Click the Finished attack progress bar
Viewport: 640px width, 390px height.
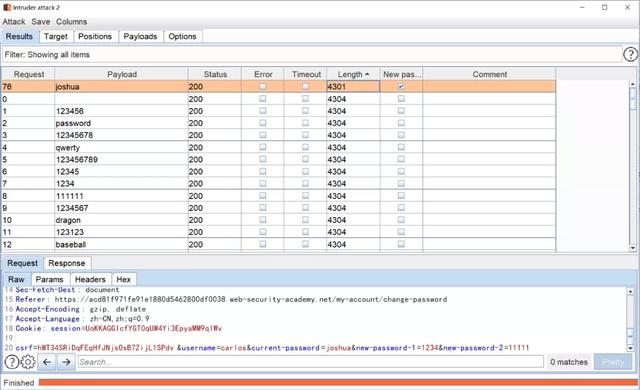(338, 383)
